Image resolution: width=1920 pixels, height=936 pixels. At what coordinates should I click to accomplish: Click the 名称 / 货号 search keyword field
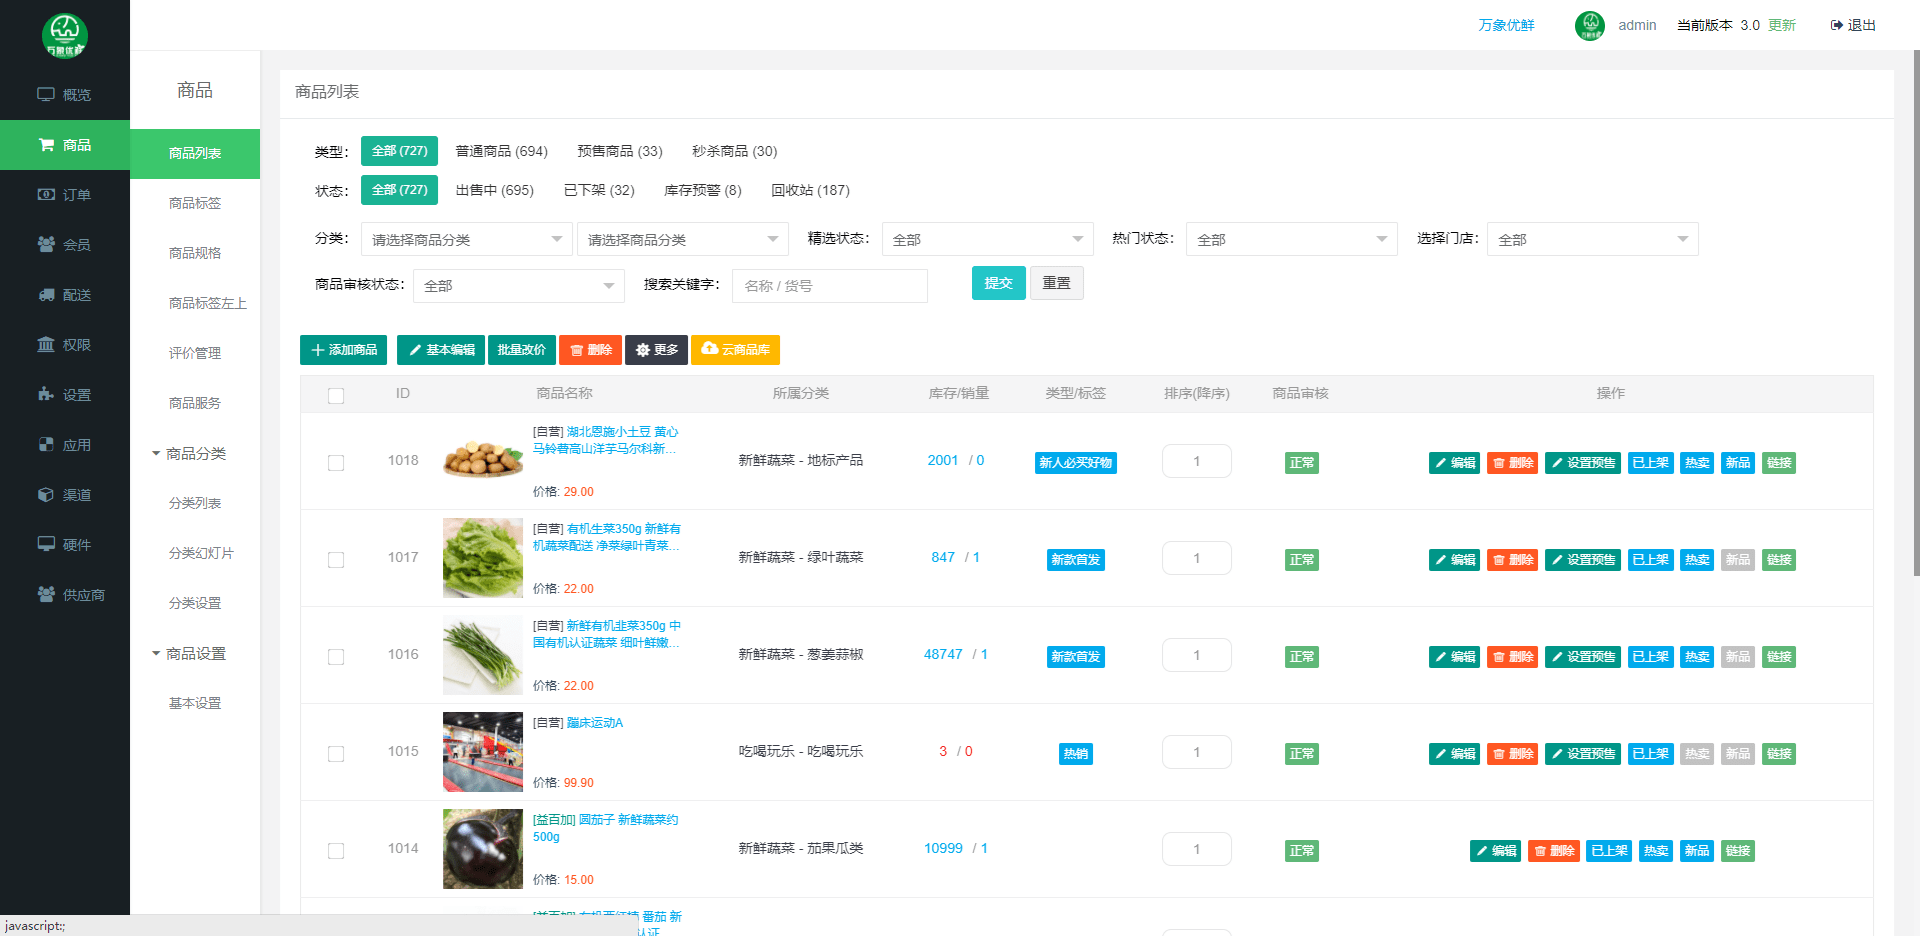829,286
